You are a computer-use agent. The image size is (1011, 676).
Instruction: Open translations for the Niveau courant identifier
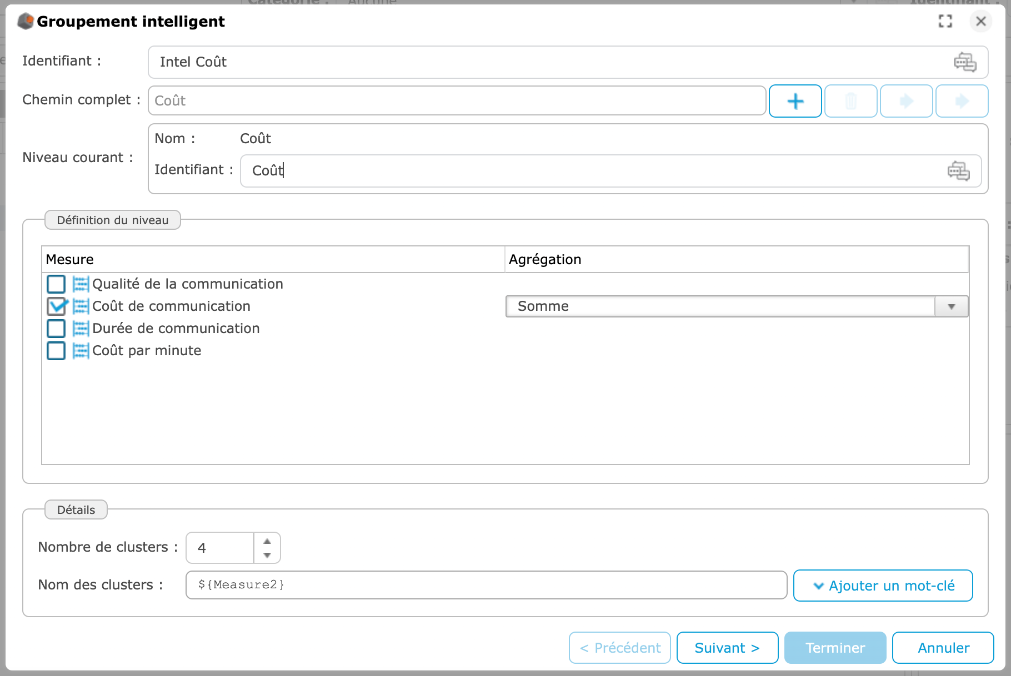coord(958,171)
